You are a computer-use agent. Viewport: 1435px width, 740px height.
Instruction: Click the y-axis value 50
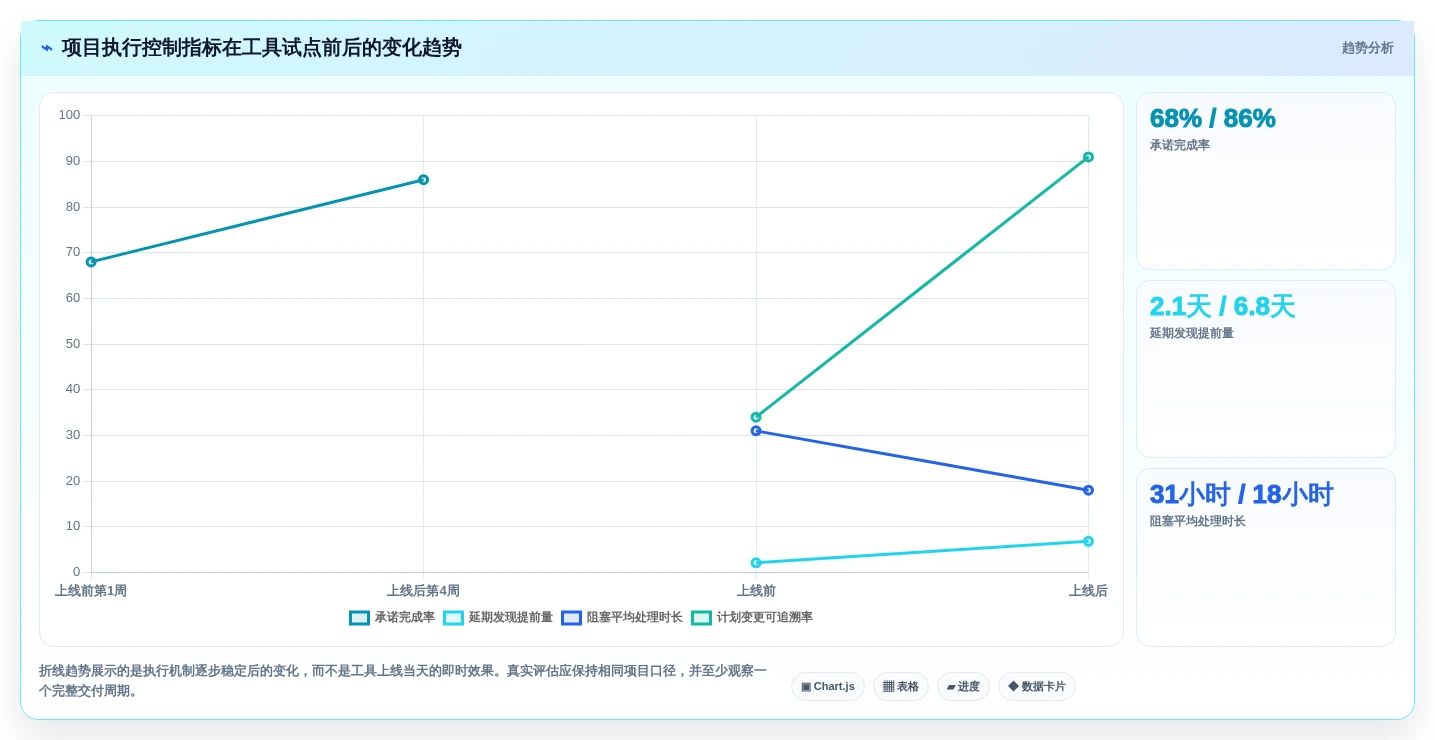click(x=73, y=344)
